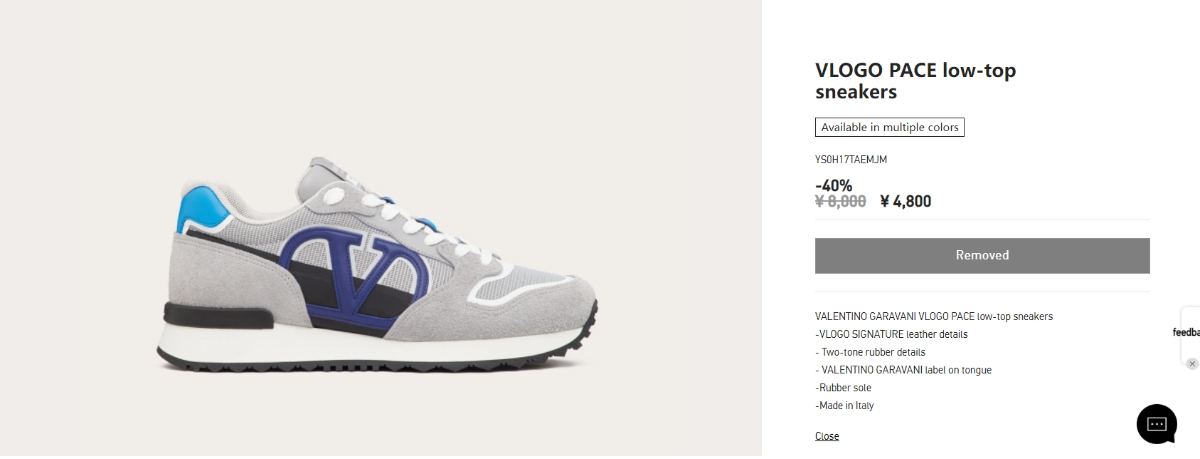Open the feedback side tab
The width and height of the screenshot is (1200, 459).
(1187, 332)
